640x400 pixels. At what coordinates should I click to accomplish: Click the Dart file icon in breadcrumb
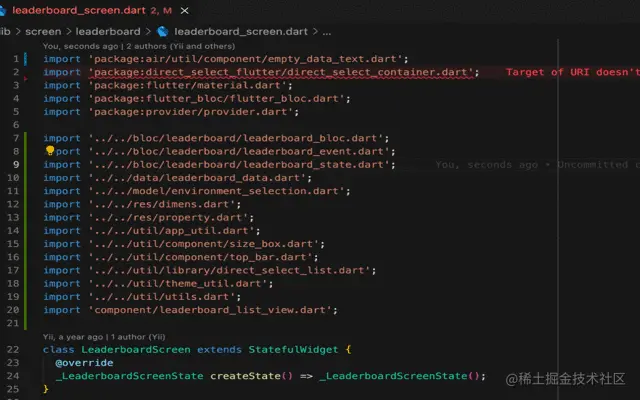coord(163,31)
